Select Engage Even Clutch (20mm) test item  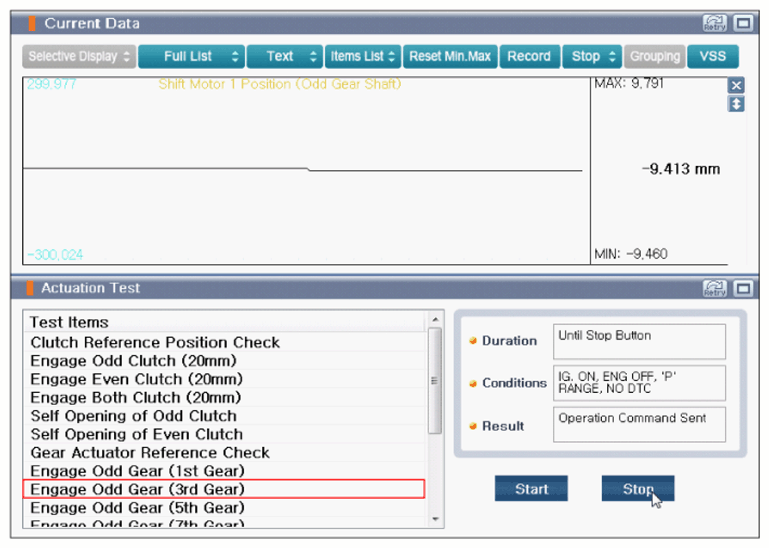pyautogui.click(x=224, y=379)
